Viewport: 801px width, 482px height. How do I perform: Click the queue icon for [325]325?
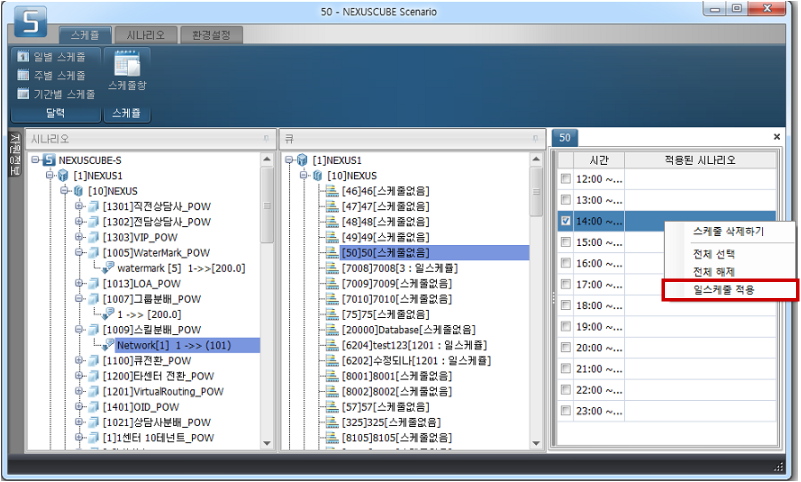point(332,422)
